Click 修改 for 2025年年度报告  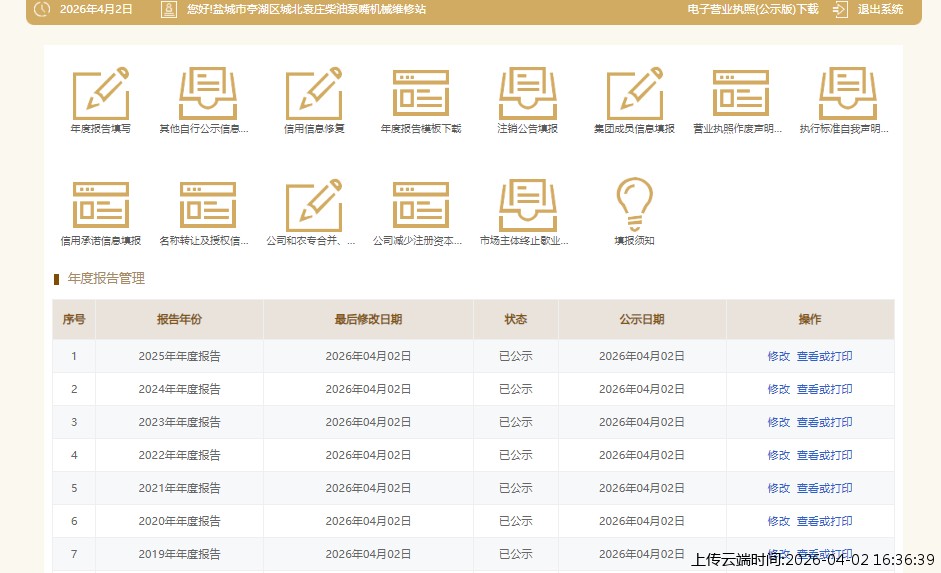(x=779, y=356)
